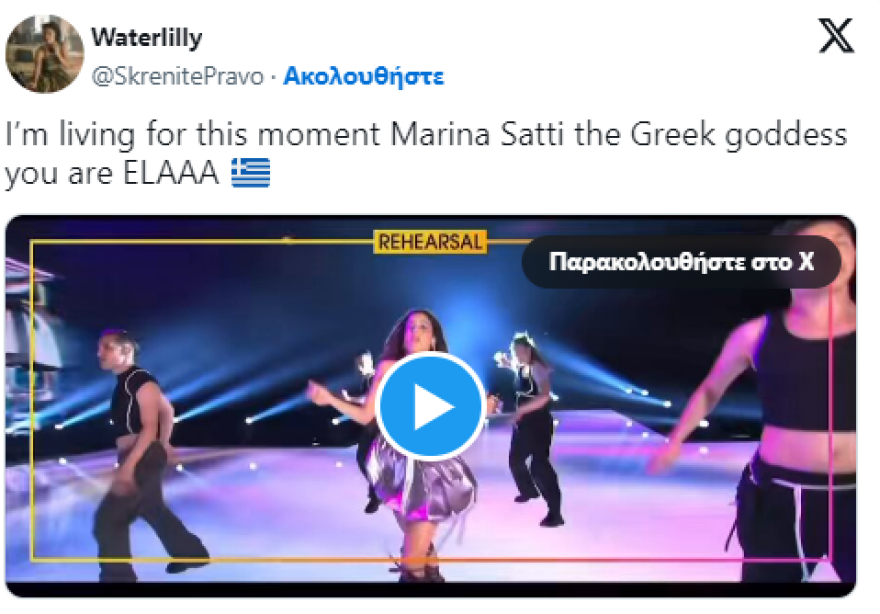Select the avatar icon of the account
The image size is (880, 614).
point(45,47)
